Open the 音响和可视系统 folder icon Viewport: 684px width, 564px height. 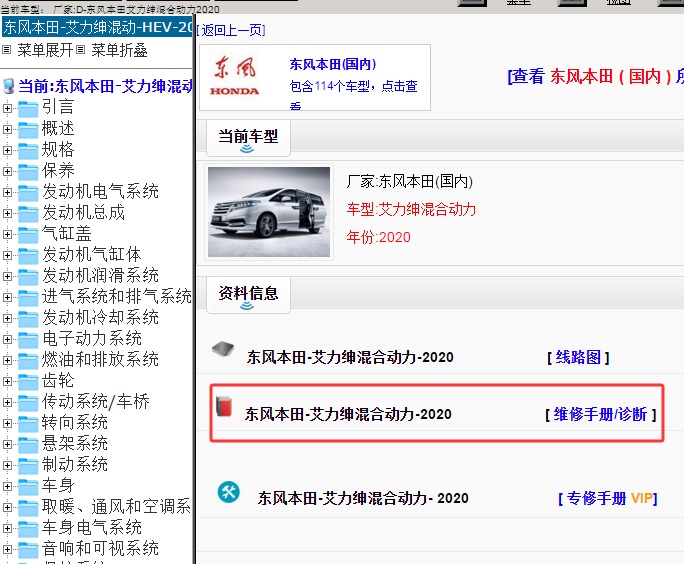28,550
